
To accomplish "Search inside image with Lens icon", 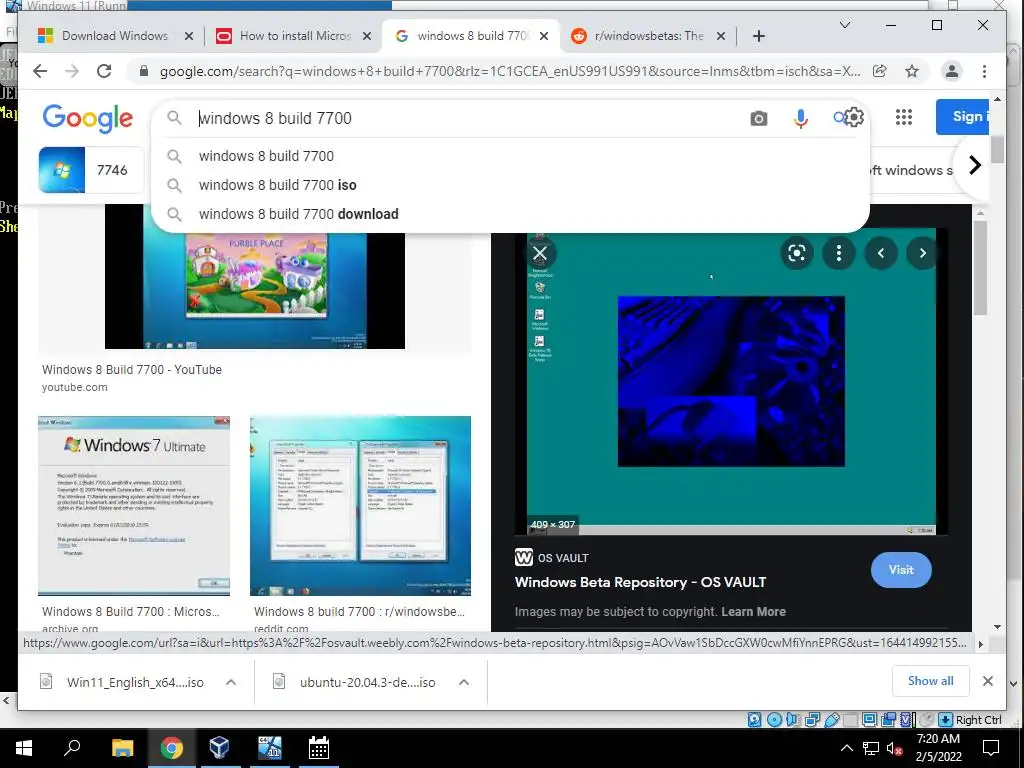I will [x=797, y=253].
